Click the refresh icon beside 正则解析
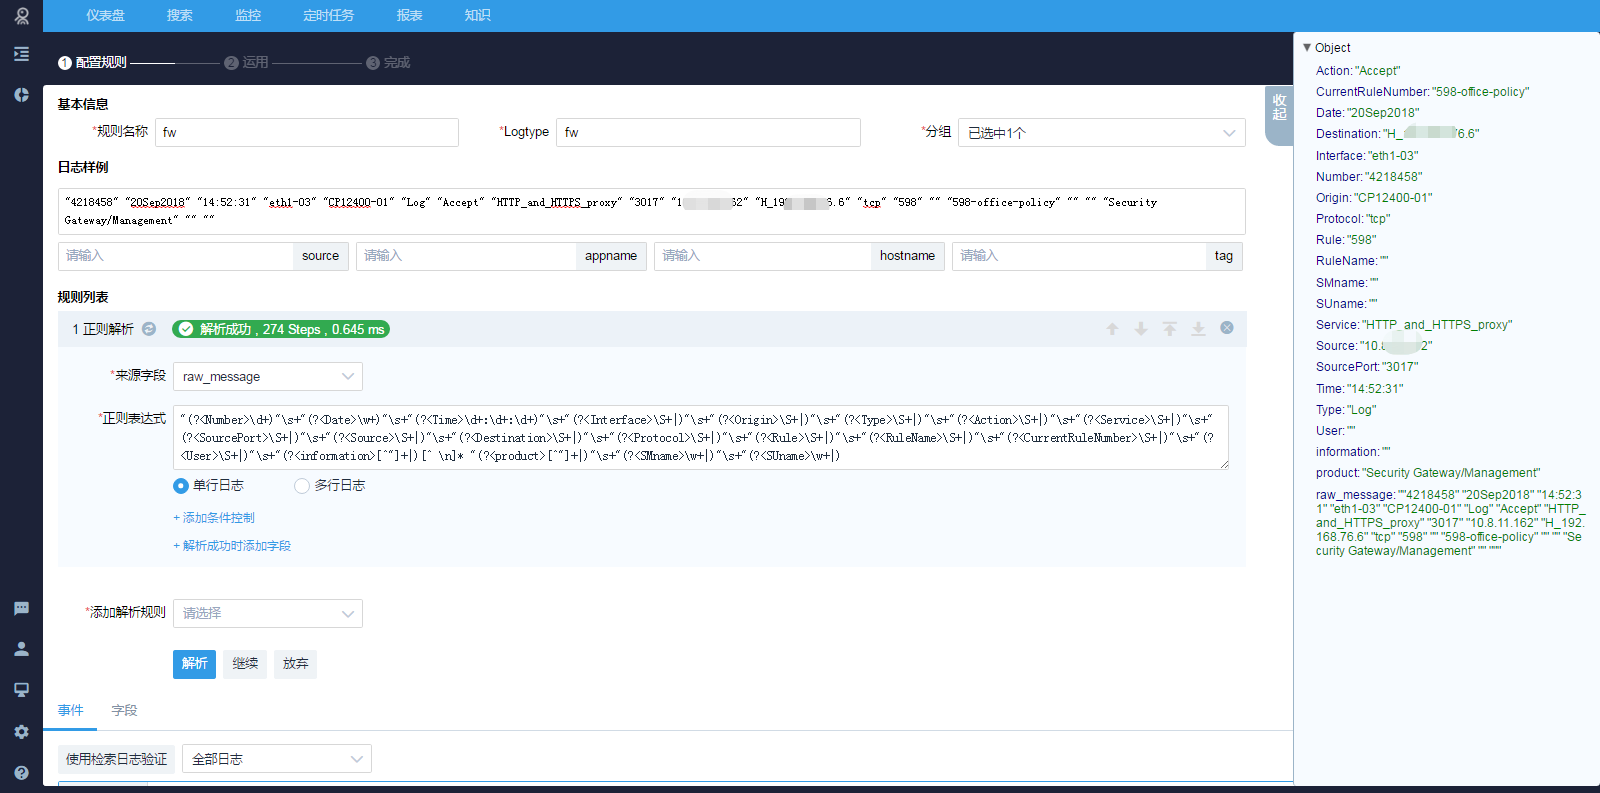The width and height of the screenshot is (1600, 793). pos(149,329)
